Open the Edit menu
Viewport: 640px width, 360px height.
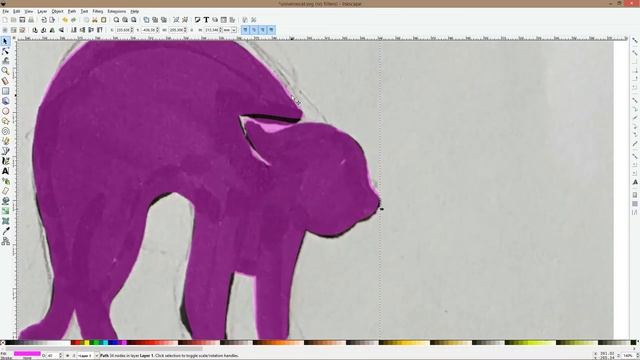click(x=16, y=11)
